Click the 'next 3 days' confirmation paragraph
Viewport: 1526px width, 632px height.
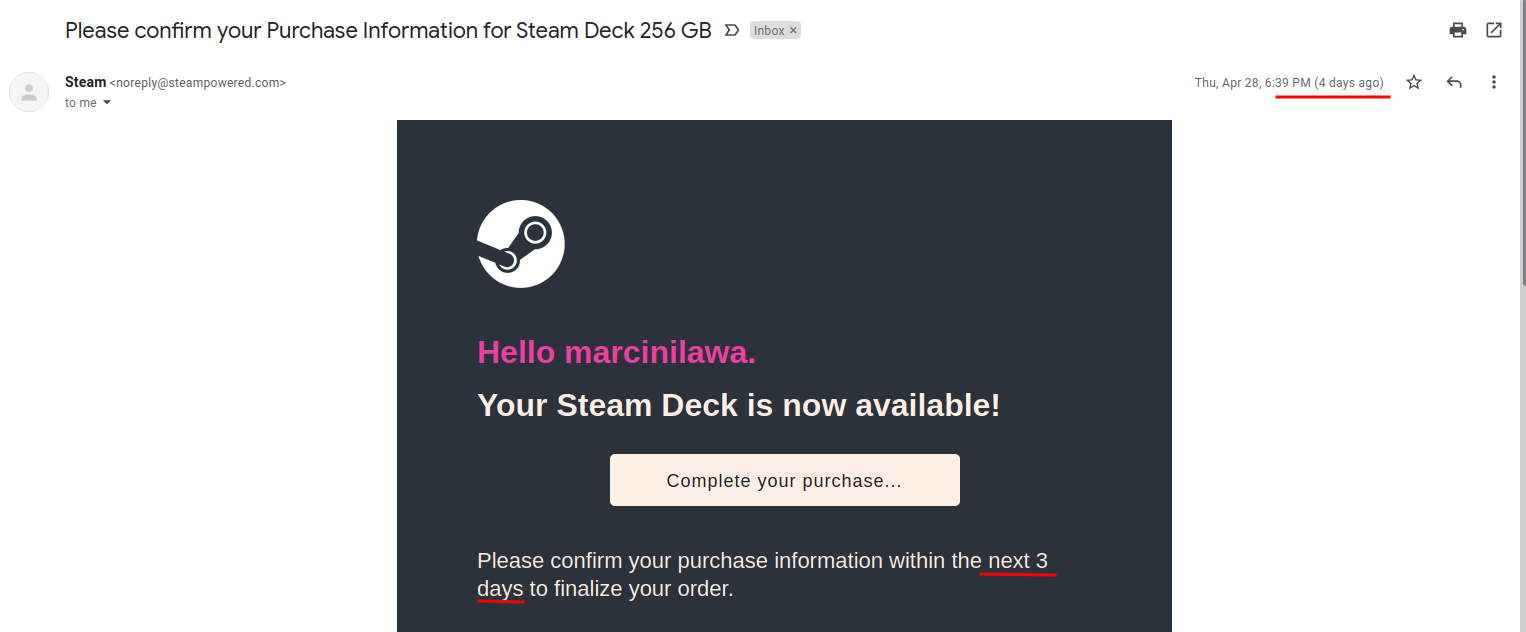[763, 575]
